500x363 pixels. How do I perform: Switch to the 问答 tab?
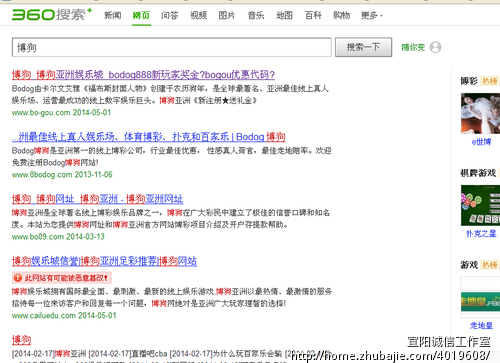click(170, 15)
